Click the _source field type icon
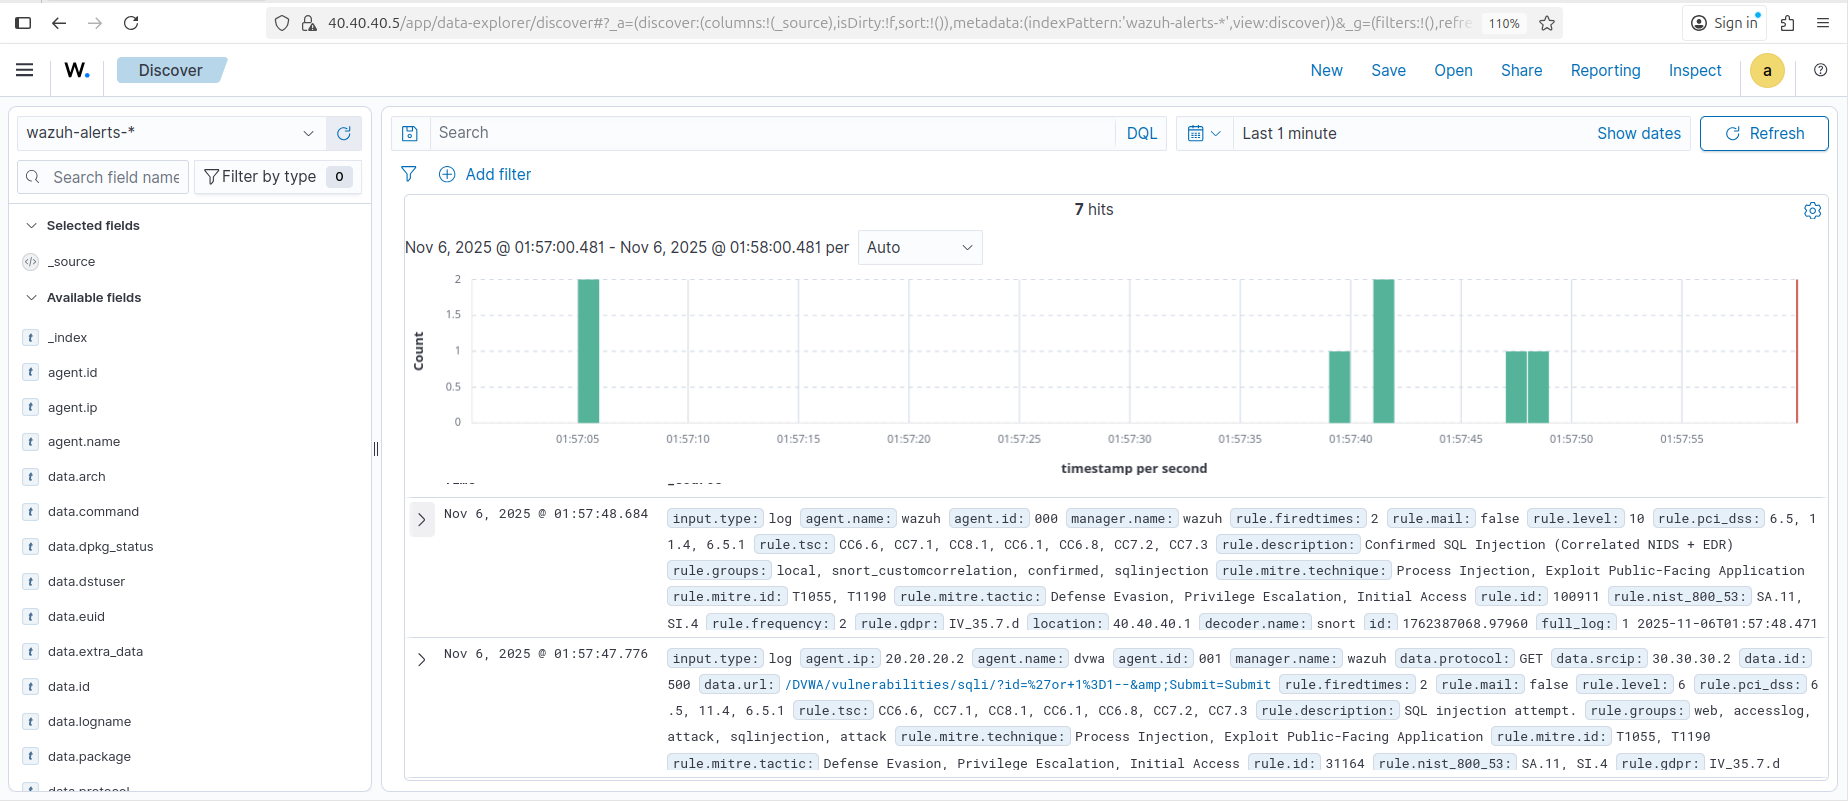 click(31, 262)
